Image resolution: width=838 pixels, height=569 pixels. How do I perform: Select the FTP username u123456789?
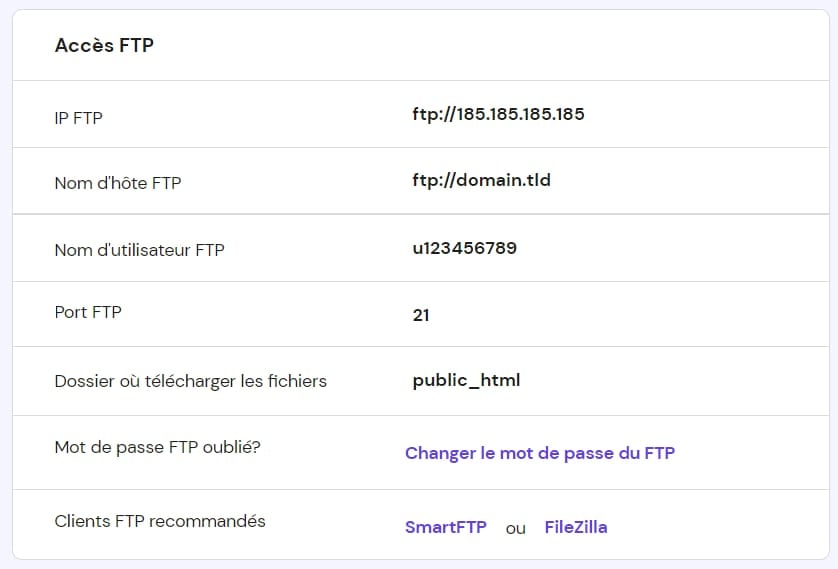pyautogui.click(x=464, y=248)
